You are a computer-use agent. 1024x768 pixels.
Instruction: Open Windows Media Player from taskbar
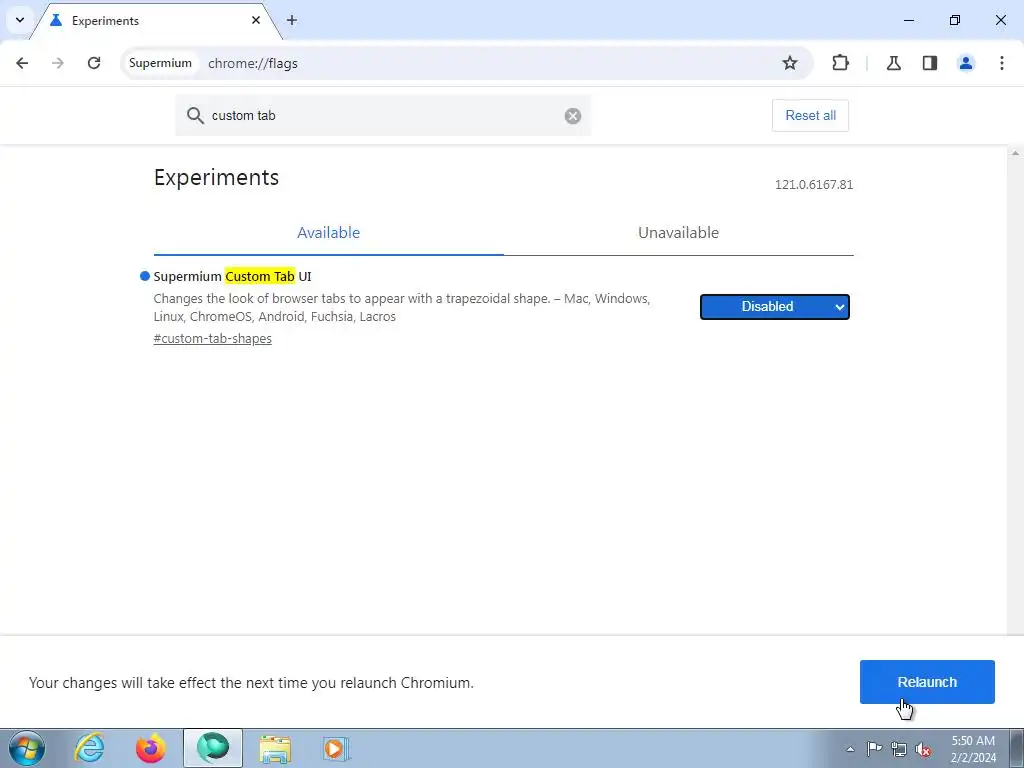point(336,748)
